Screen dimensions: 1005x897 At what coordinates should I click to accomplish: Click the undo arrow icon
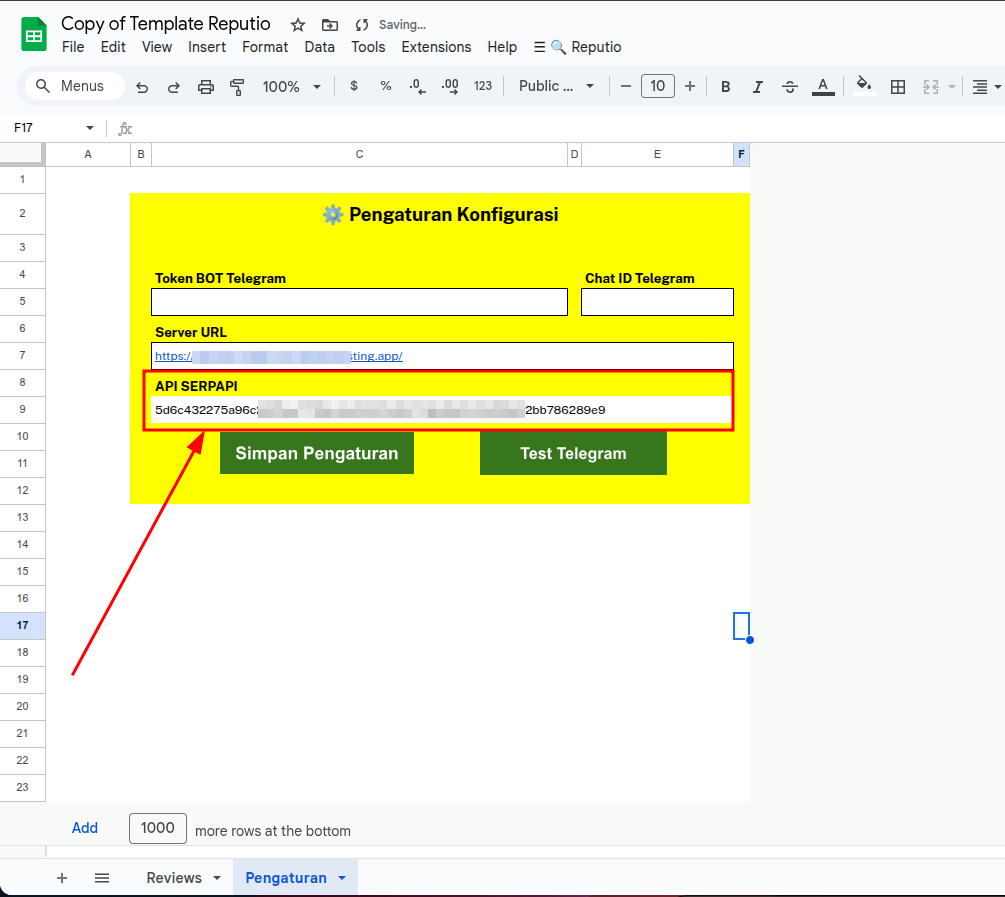142,87
